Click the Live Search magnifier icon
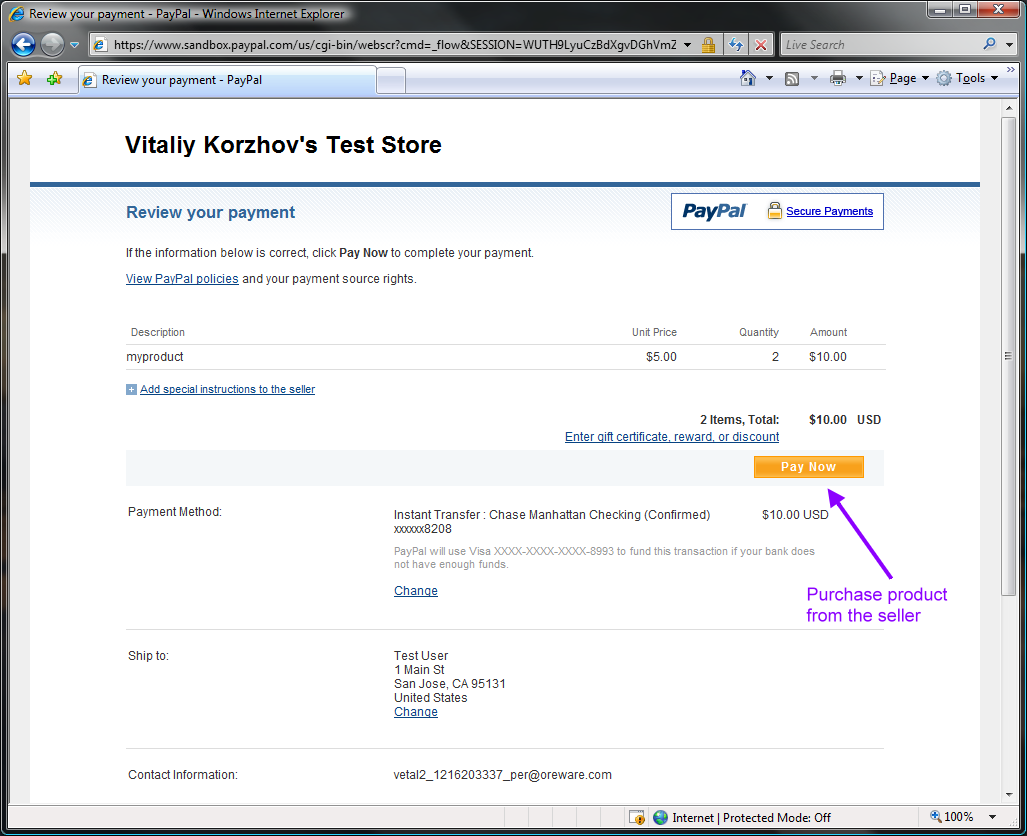This screenshot has width=1027, height=836. click(990, 44)
